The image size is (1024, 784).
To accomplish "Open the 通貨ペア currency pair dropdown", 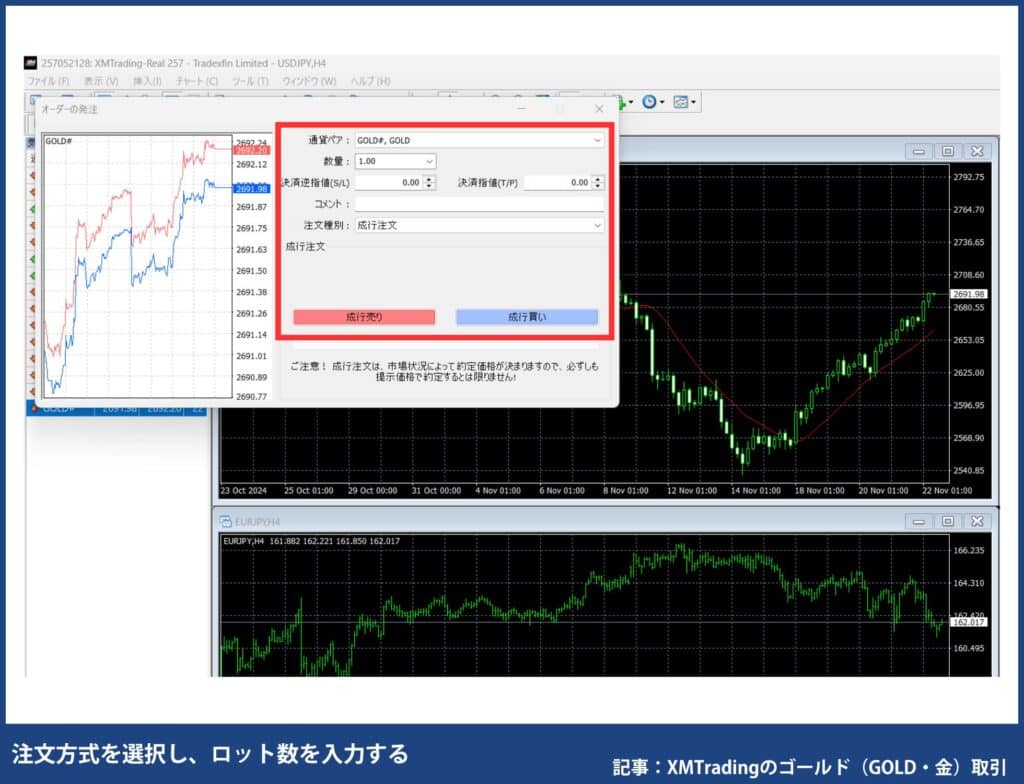I will coord(597,140).
